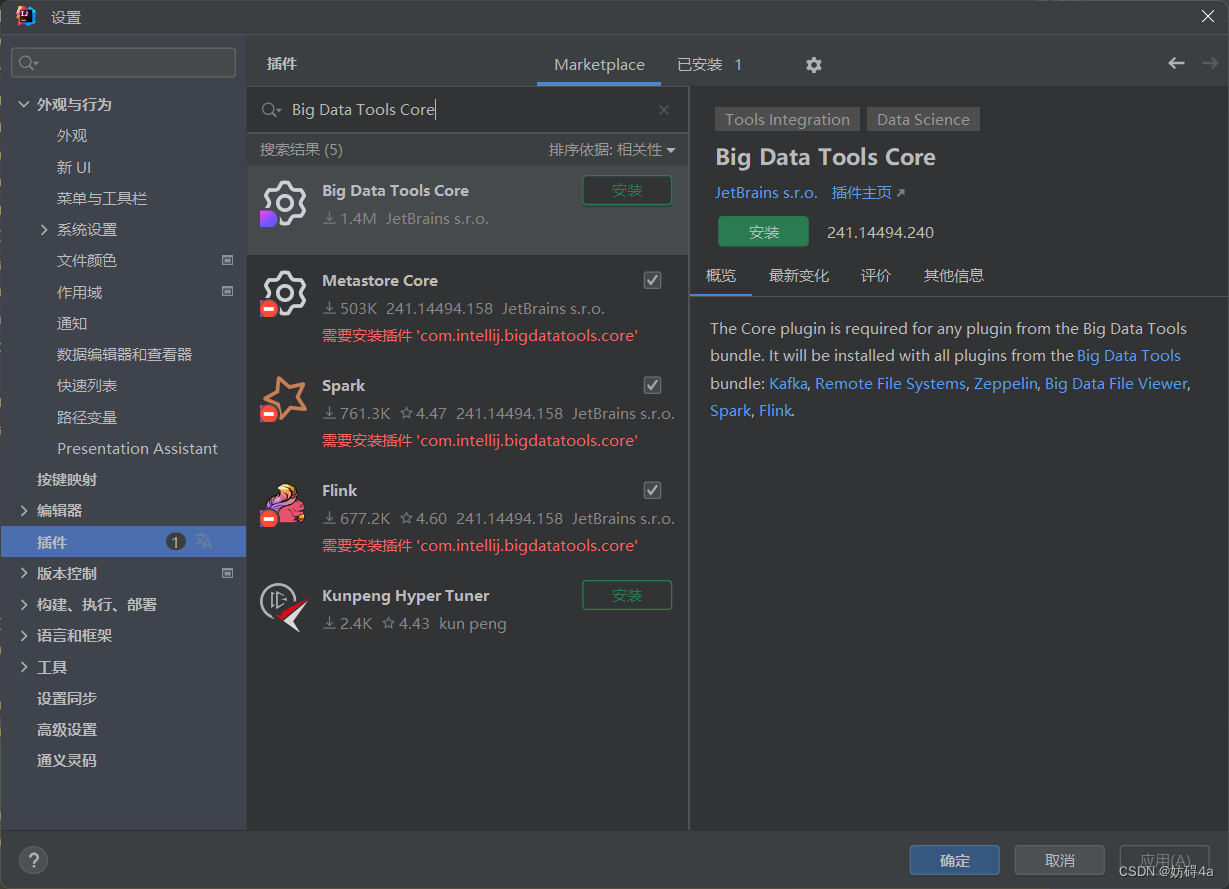Click the project-level icon beside 文件颜色

pos(227,260)
